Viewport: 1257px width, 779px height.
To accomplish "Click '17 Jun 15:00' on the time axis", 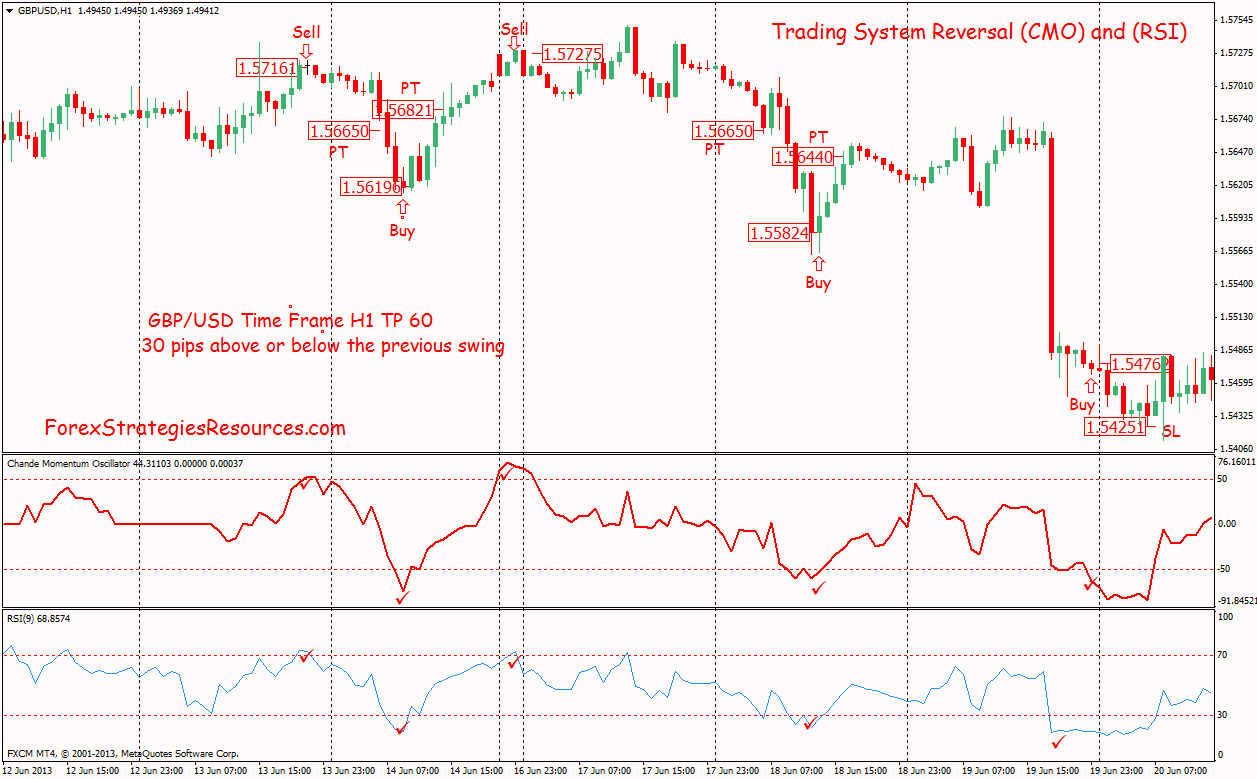I will tap(667, 771).
